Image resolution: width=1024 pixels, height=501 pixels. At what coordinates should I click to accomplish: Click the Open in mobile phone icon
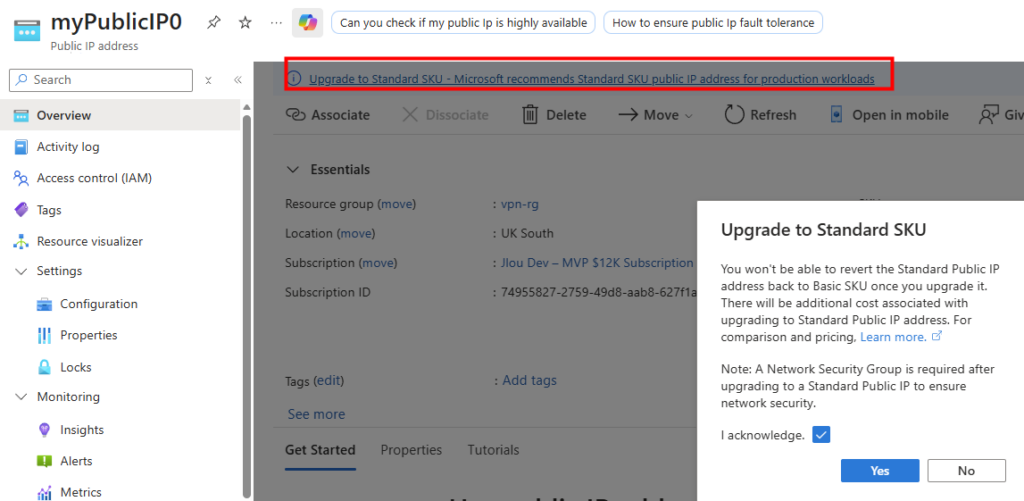(x=836, y=115)
